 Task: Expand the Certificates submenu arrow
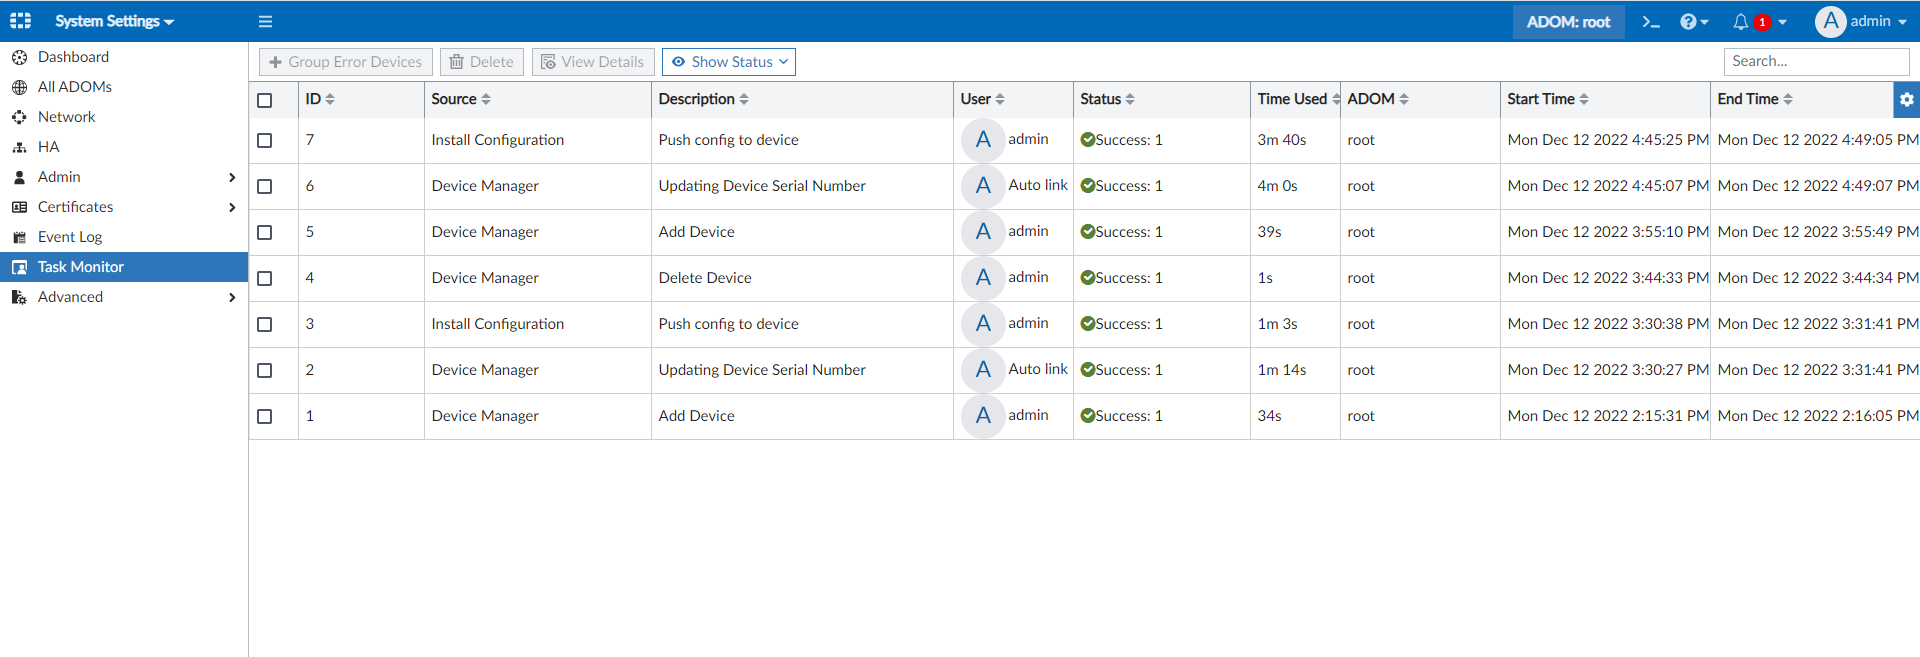pos(232,207)
